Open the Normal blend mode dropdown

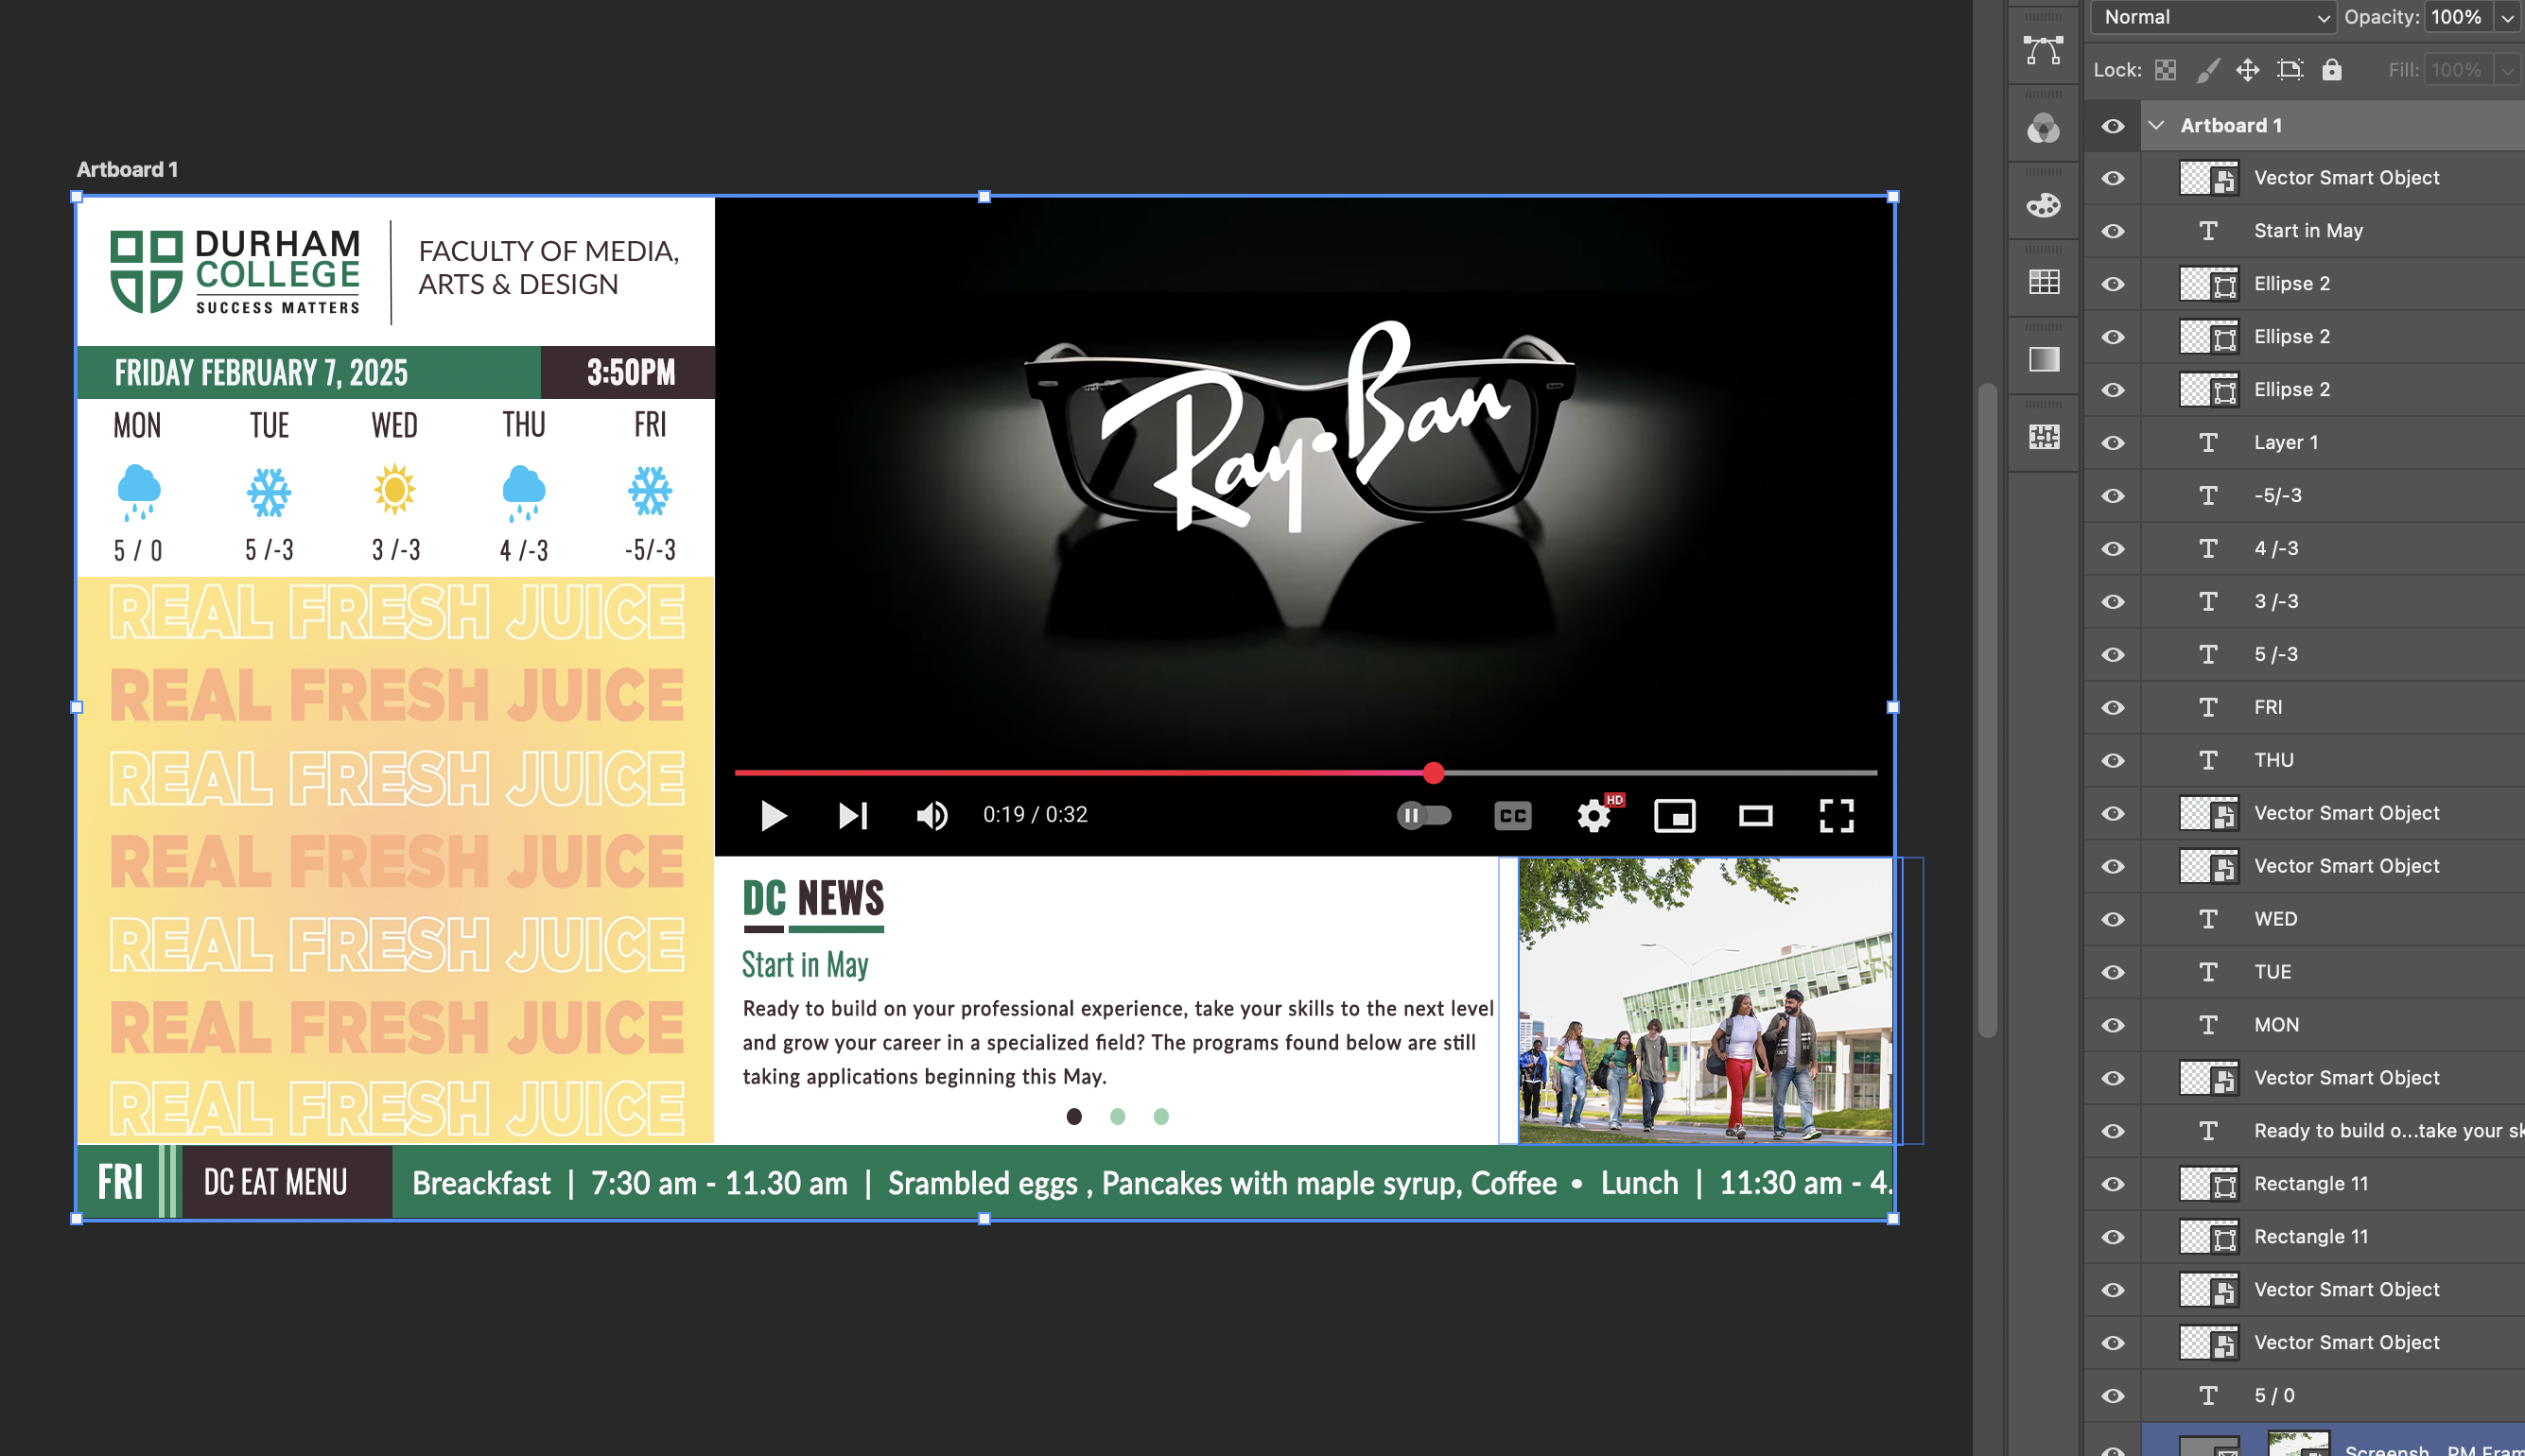click(2212, 17)
